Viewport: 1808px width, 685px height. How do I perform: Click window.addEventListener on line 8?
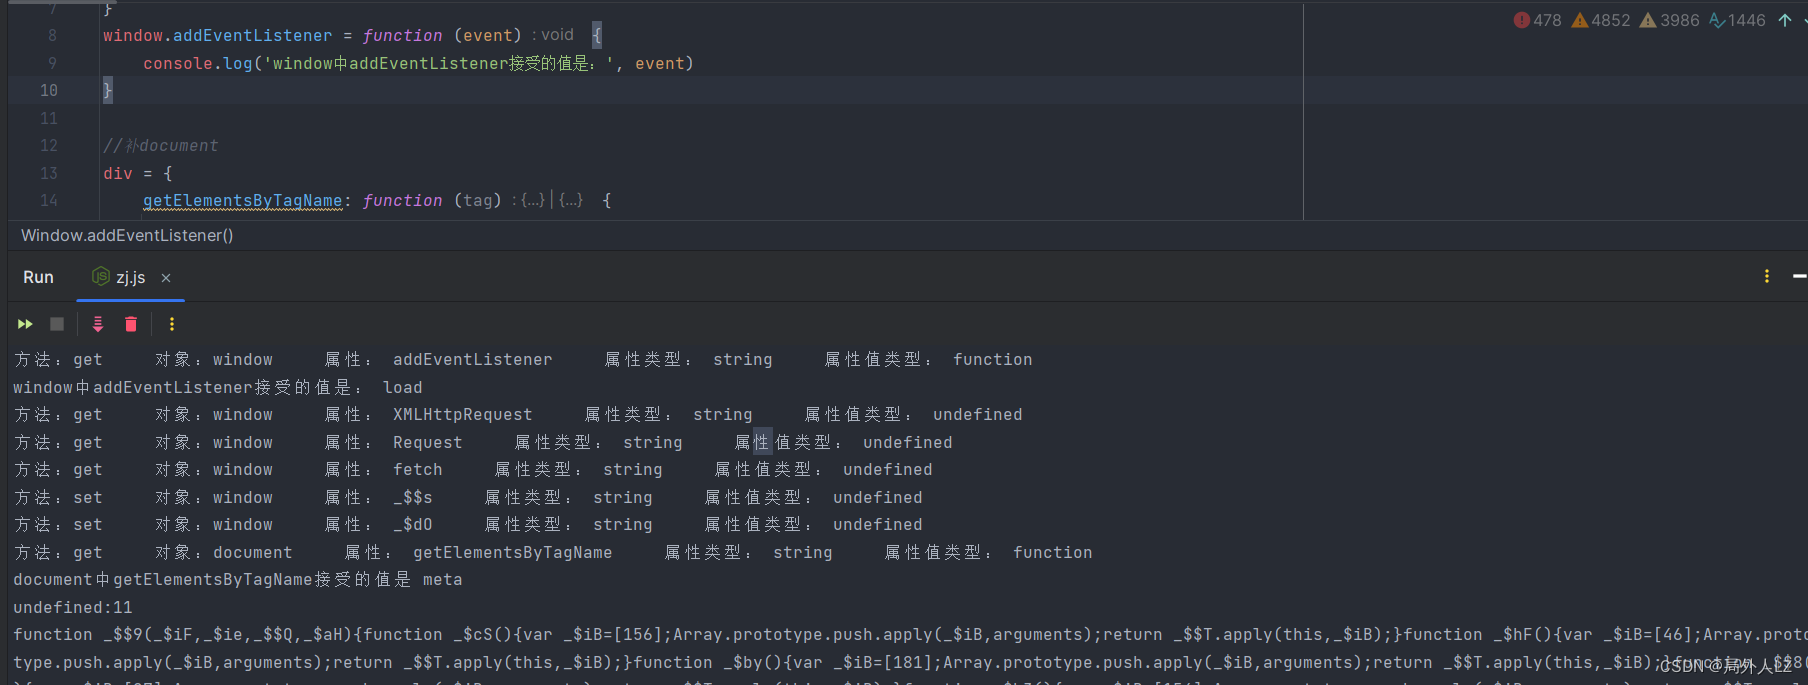click(x=217, y=35)
